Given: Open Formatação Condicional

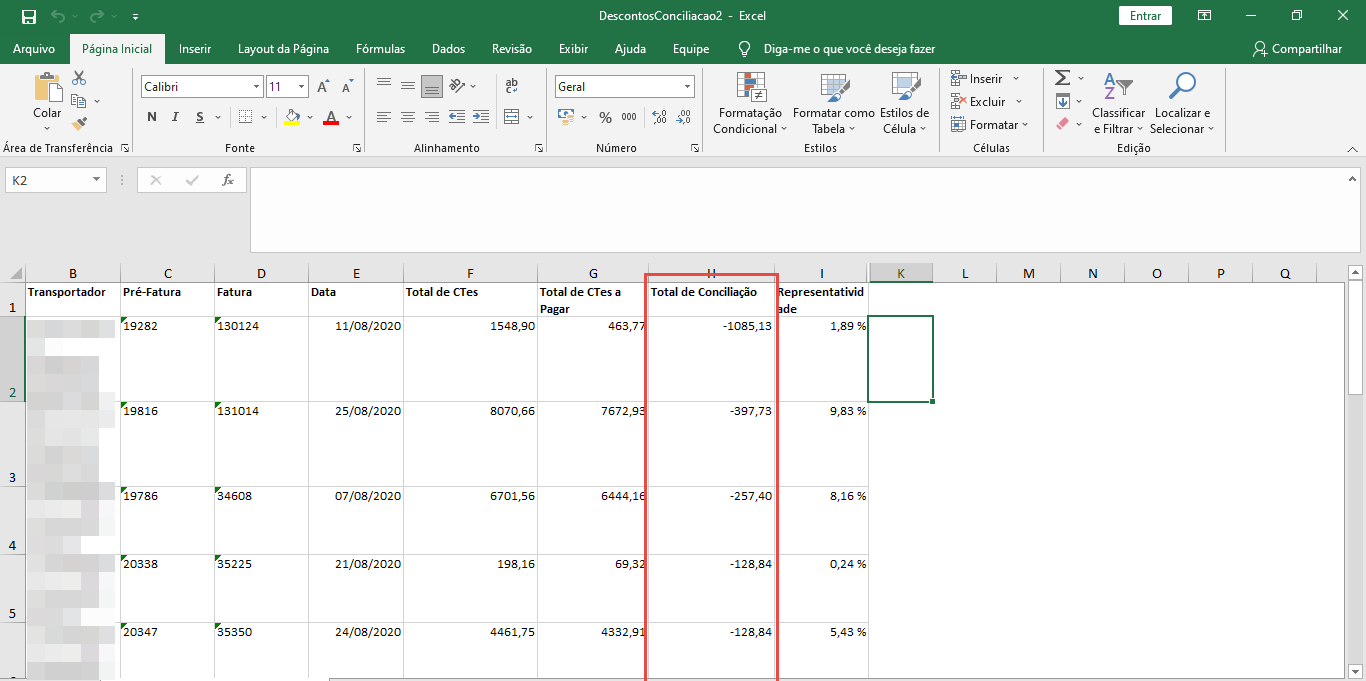Looking at the screenshot, I should coord(750,105).
